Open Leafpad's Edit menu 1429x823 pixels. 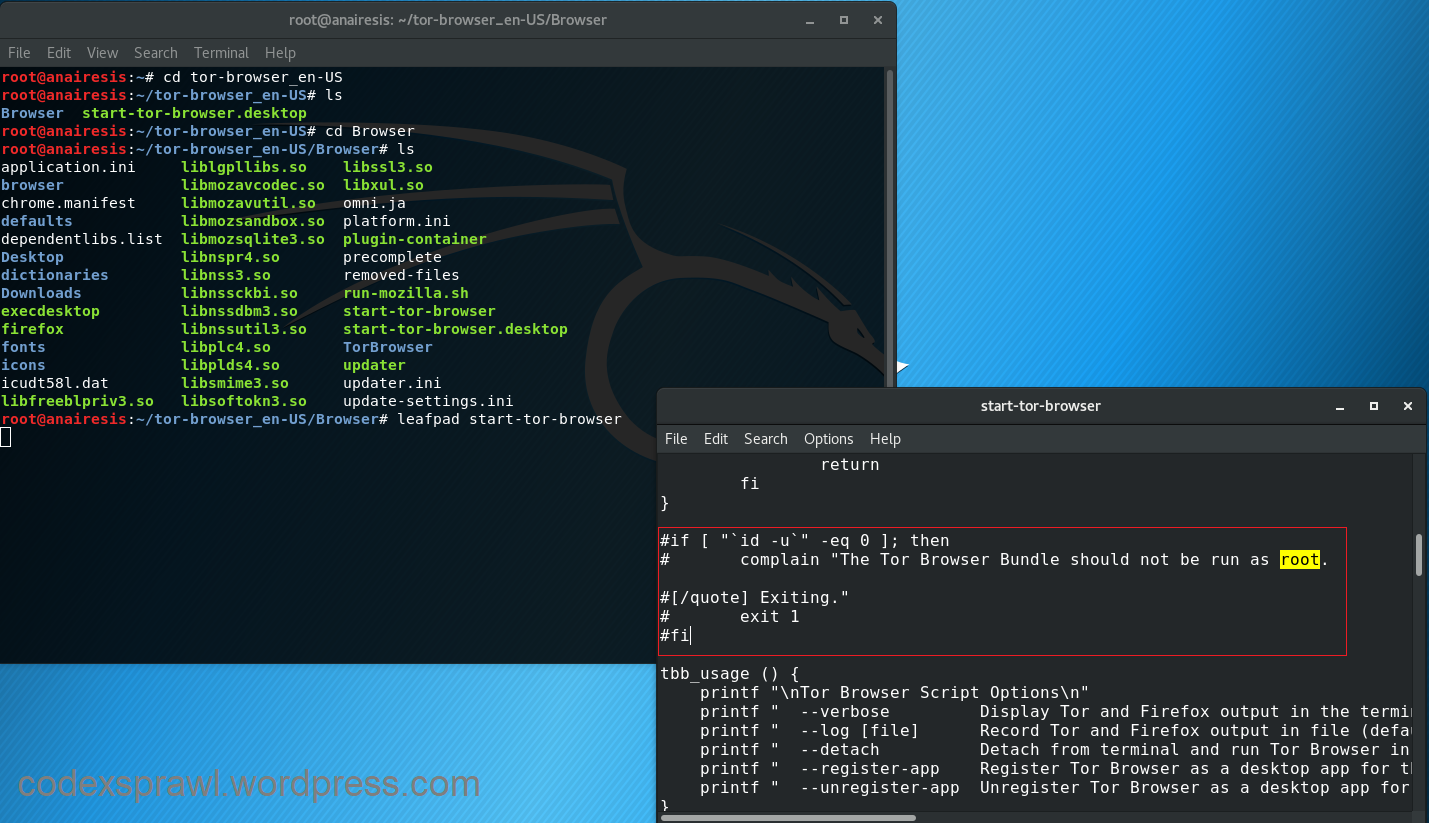coord(716,439)
